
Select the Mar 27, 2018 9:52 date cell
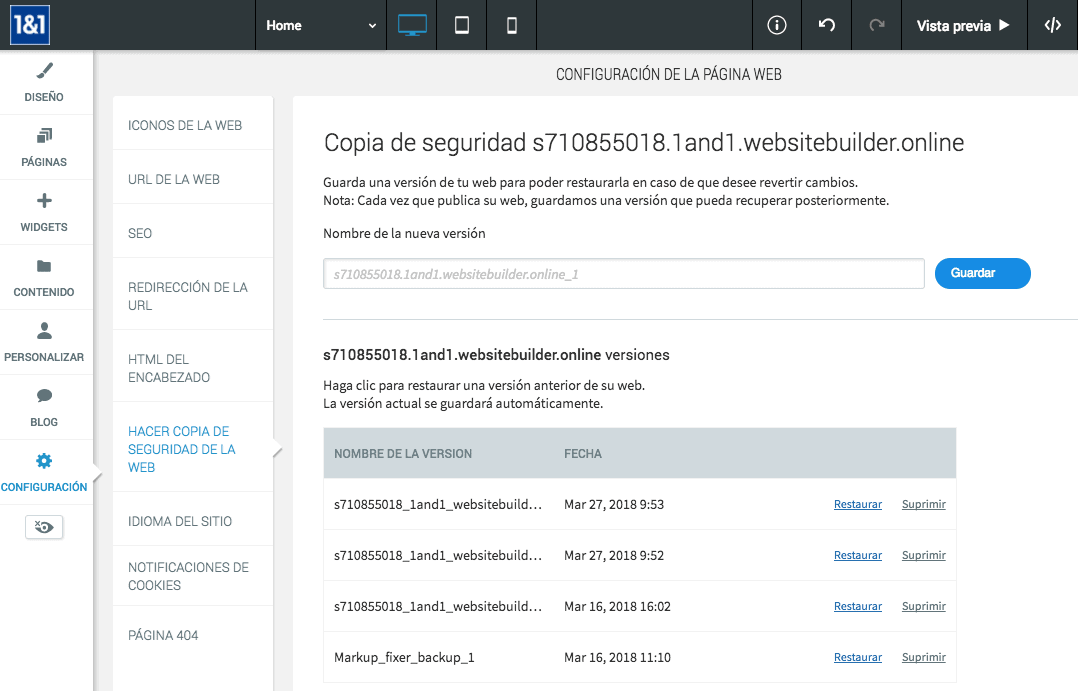click(614, 556)
